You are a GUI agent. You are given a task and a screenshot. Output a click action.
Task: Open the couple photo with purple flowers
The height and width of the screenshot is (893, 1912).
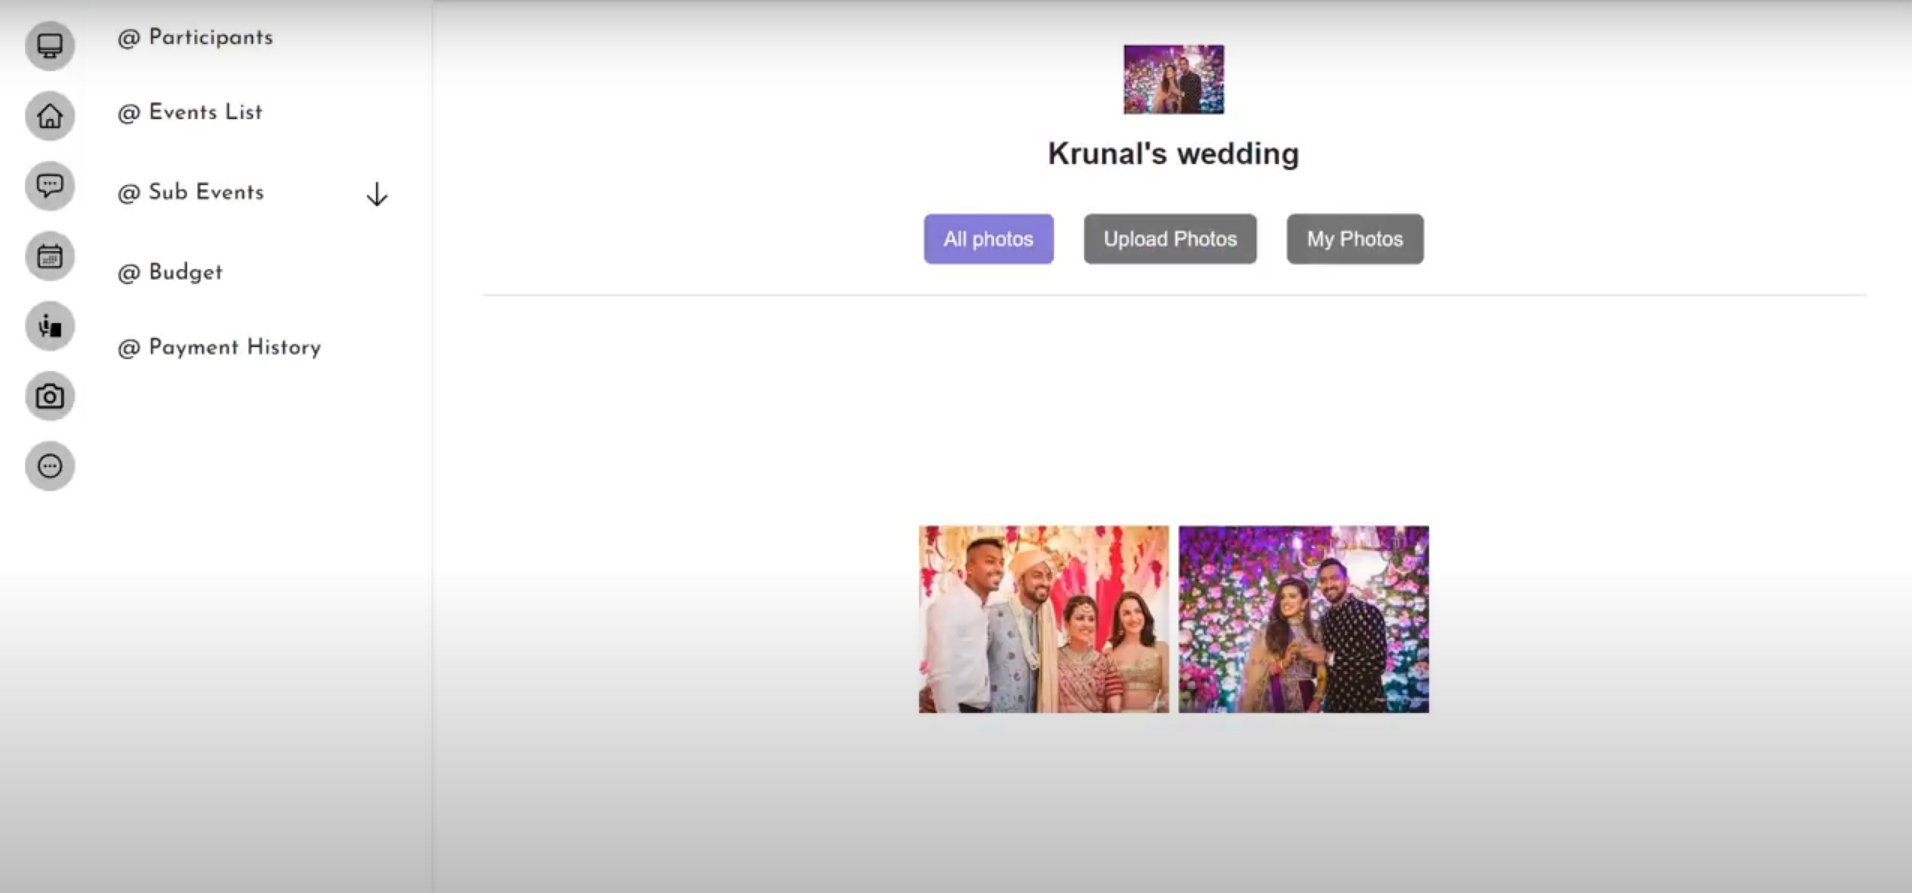(x=1304, y=619)
